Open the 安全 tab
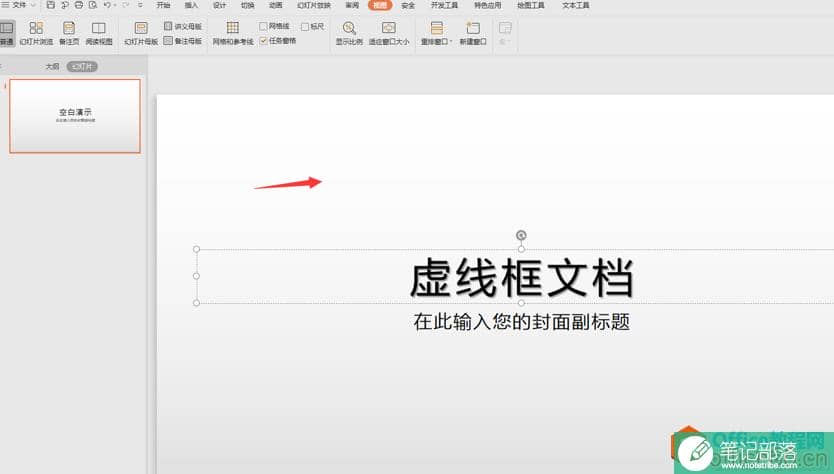Viewport: 834px width, 474px height. (x=408, y=5)
